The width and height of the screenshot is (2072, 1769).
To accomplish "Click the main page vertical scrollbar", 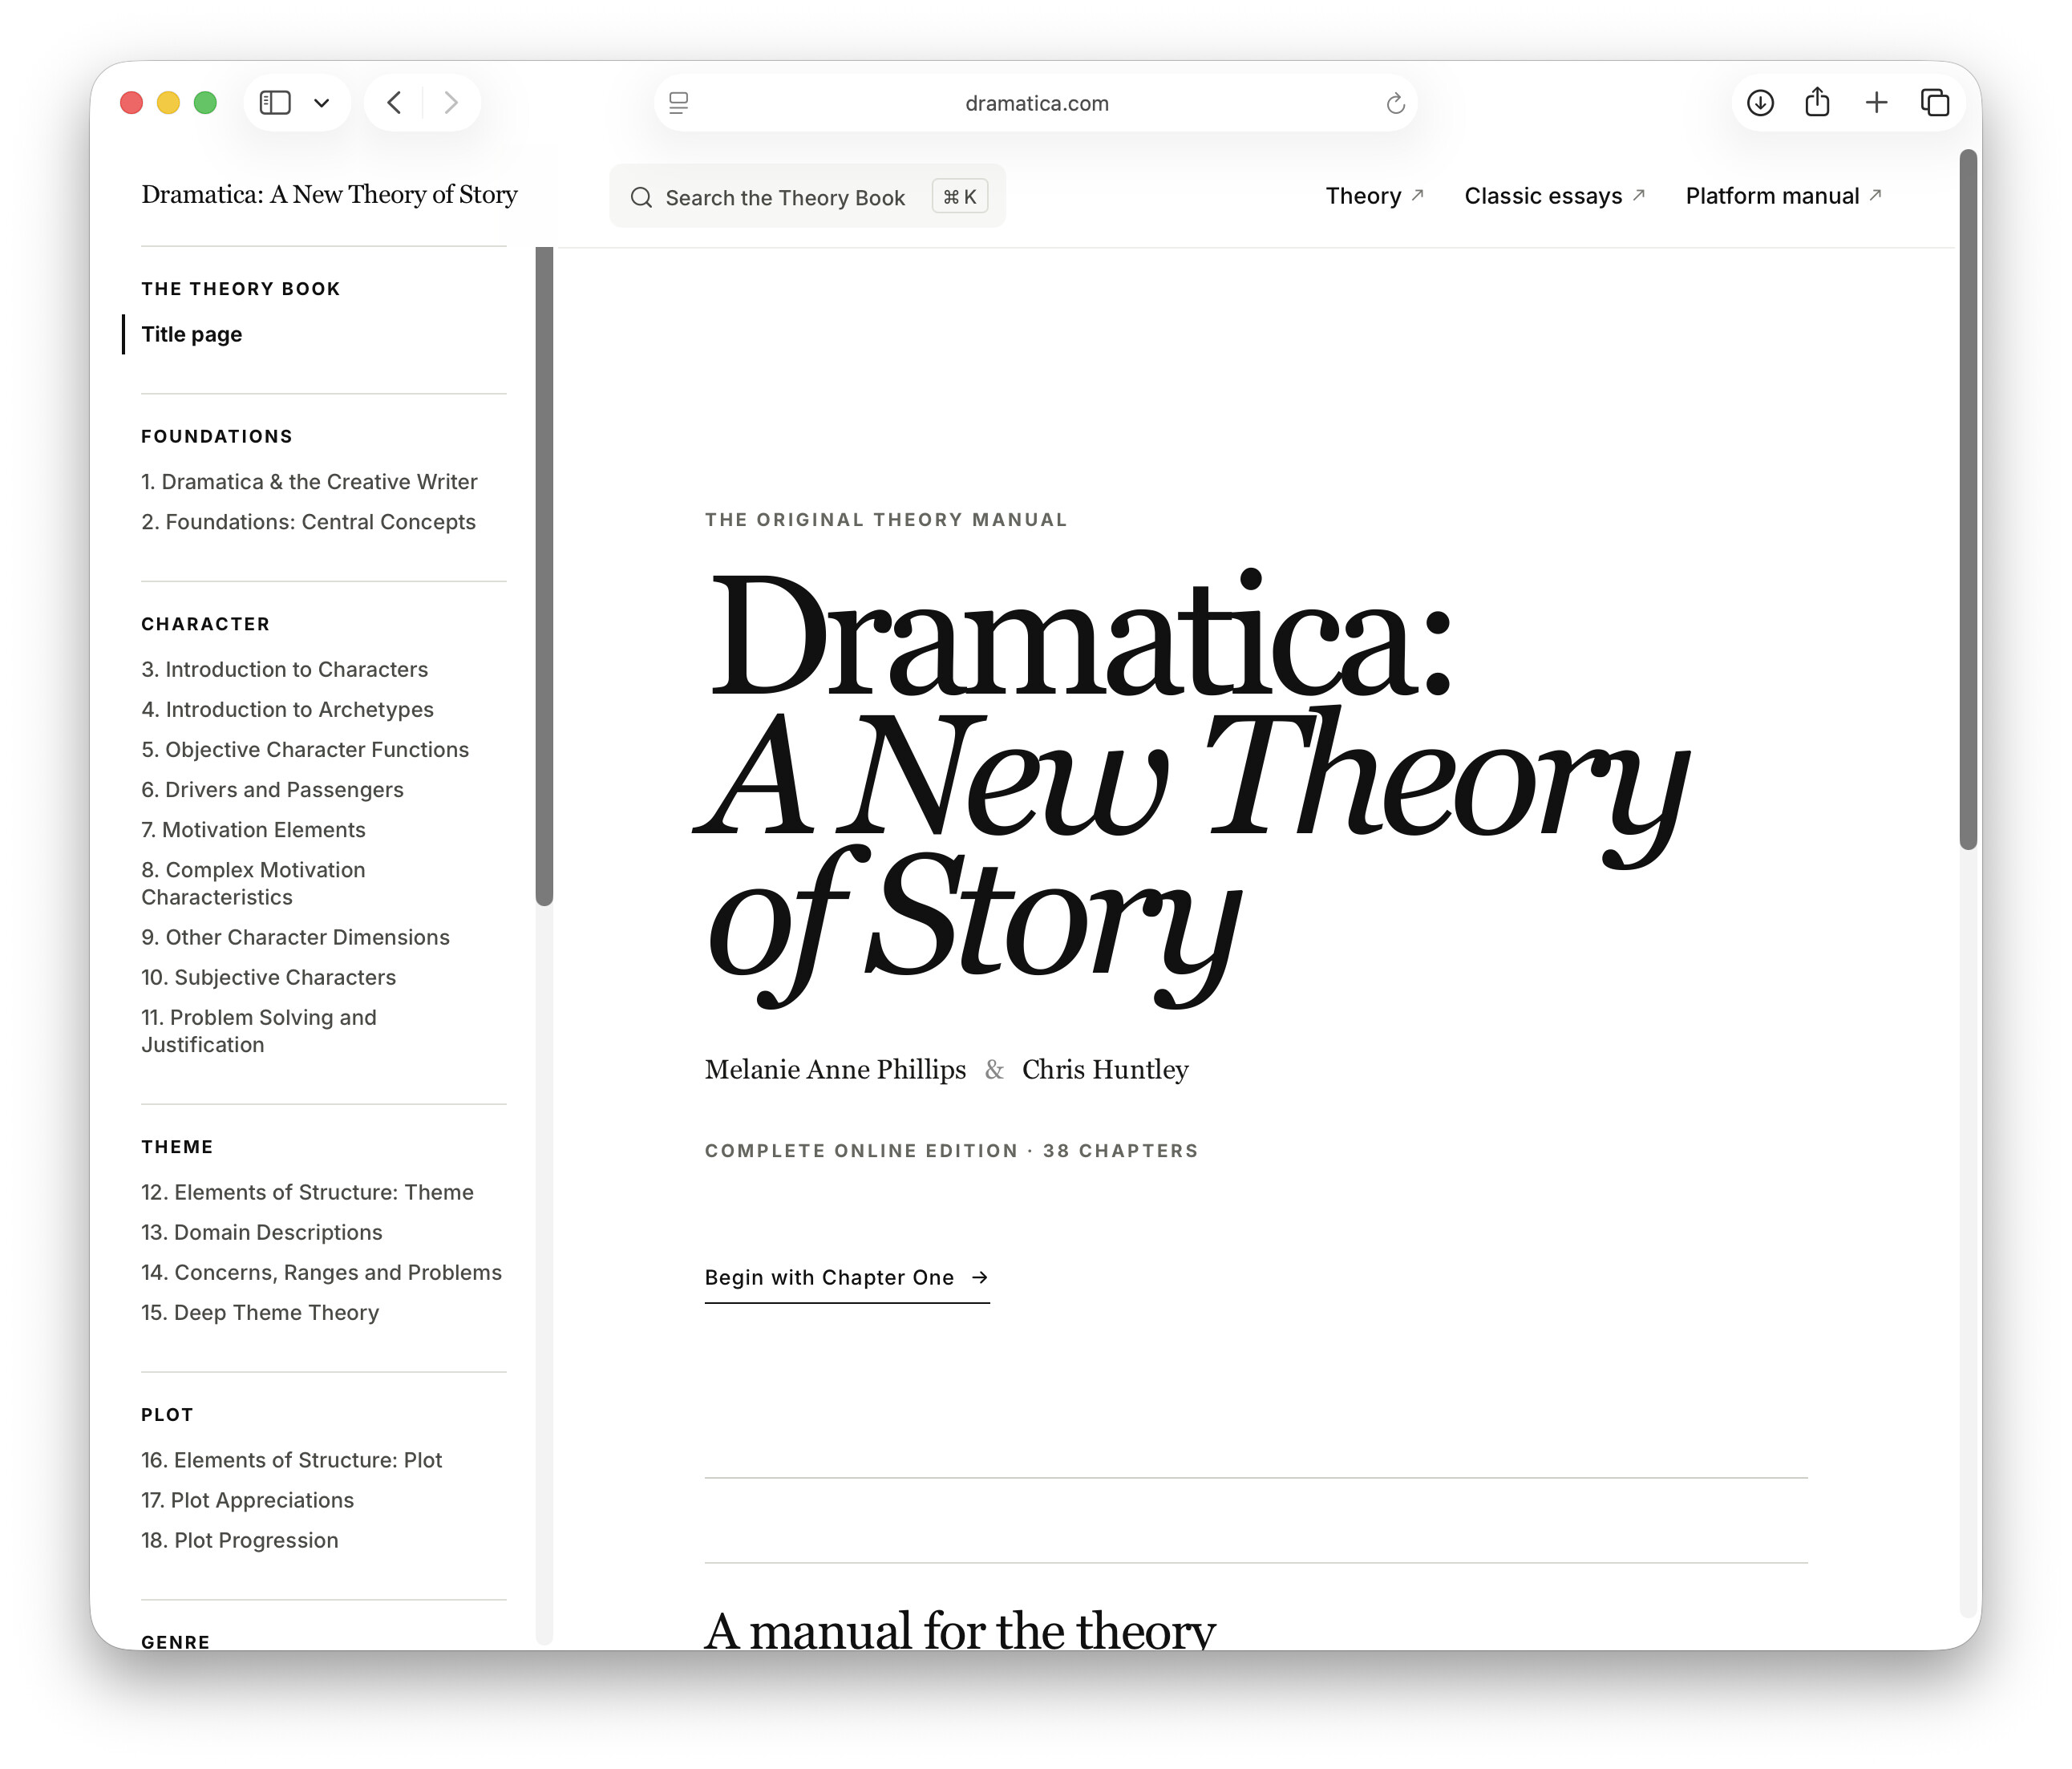I will point(1968,500).
